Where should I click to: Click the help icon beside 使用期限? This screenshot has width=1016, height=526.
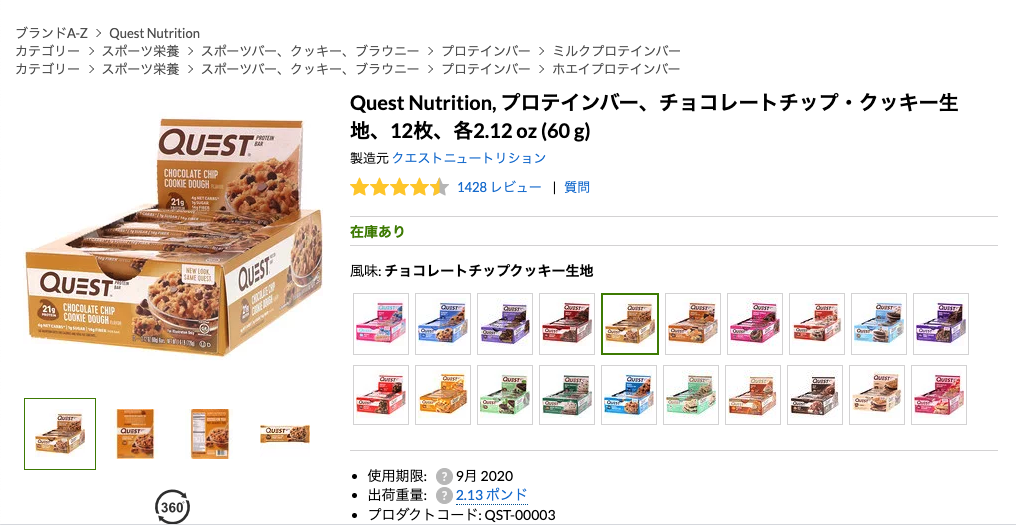(x=444, y=476)
